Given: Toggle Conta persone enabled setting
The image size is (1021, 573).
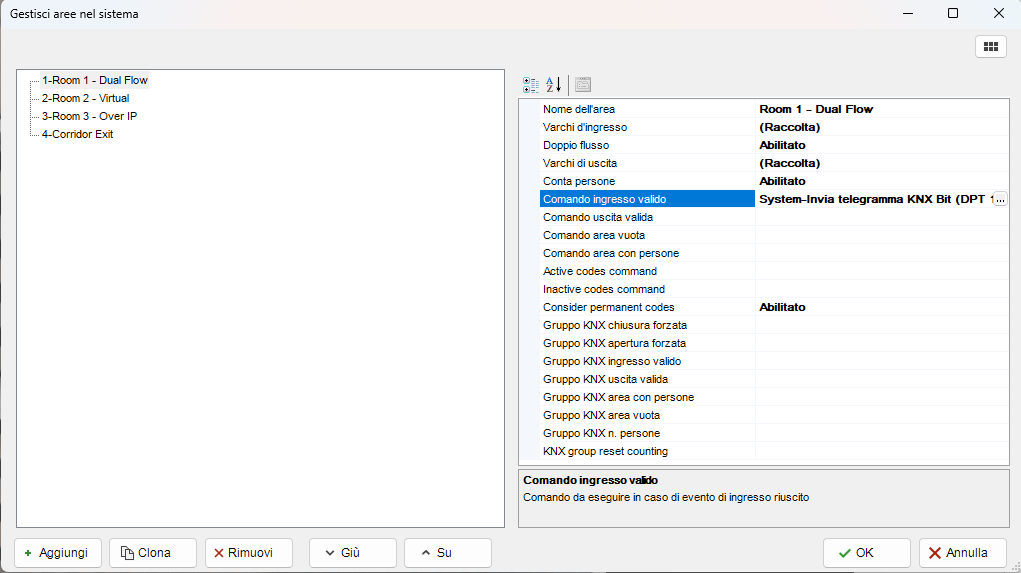Looking at the screenshot, I should tap(880, 181).
